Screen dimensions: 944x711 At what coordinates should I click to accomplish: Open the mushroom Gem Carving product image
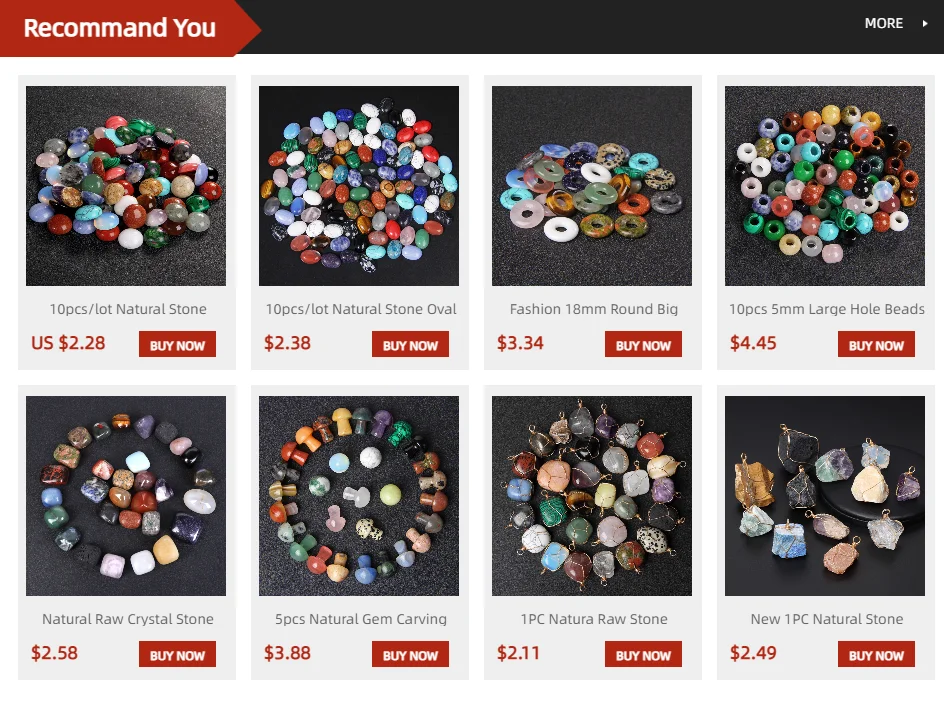(x=359, y=495)
